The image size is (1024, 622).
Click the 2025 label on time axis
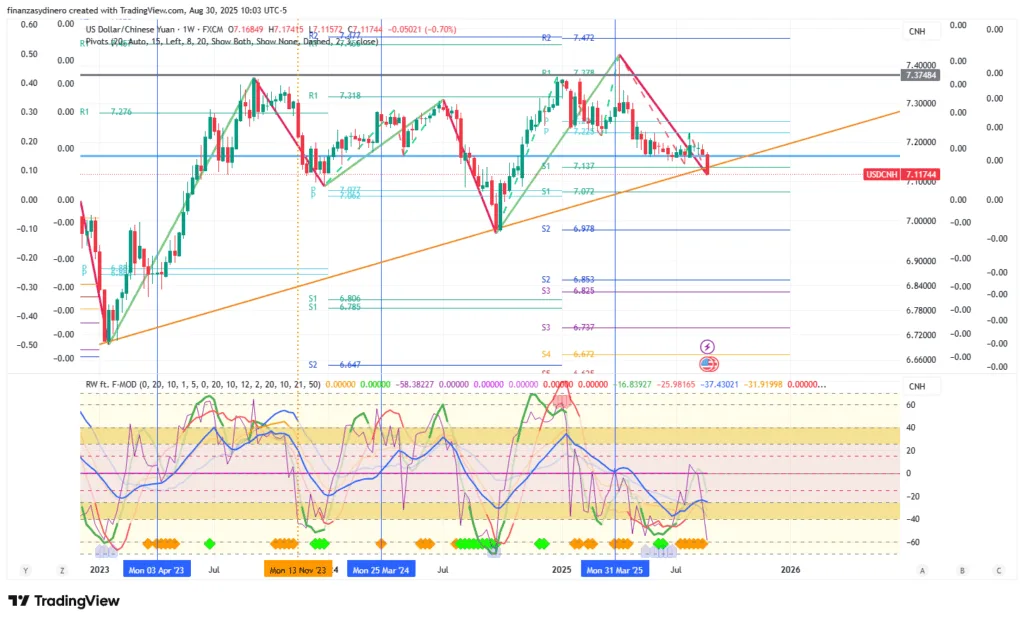click(561, 570)
